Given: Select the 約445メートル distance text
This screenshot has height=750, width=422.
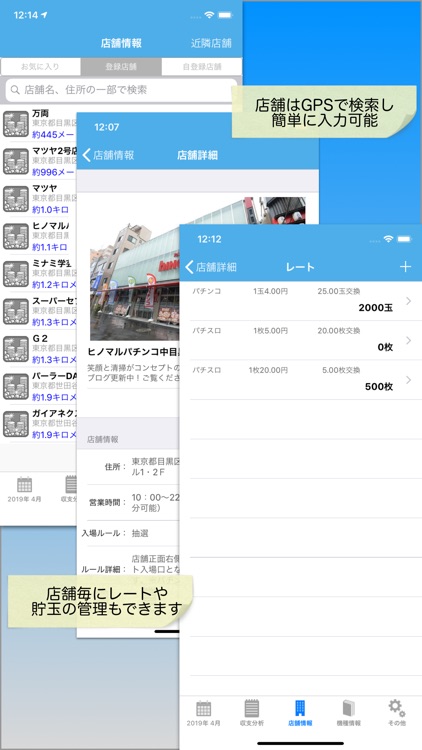Looking at the screenshot, I should (x=54, y=134).
